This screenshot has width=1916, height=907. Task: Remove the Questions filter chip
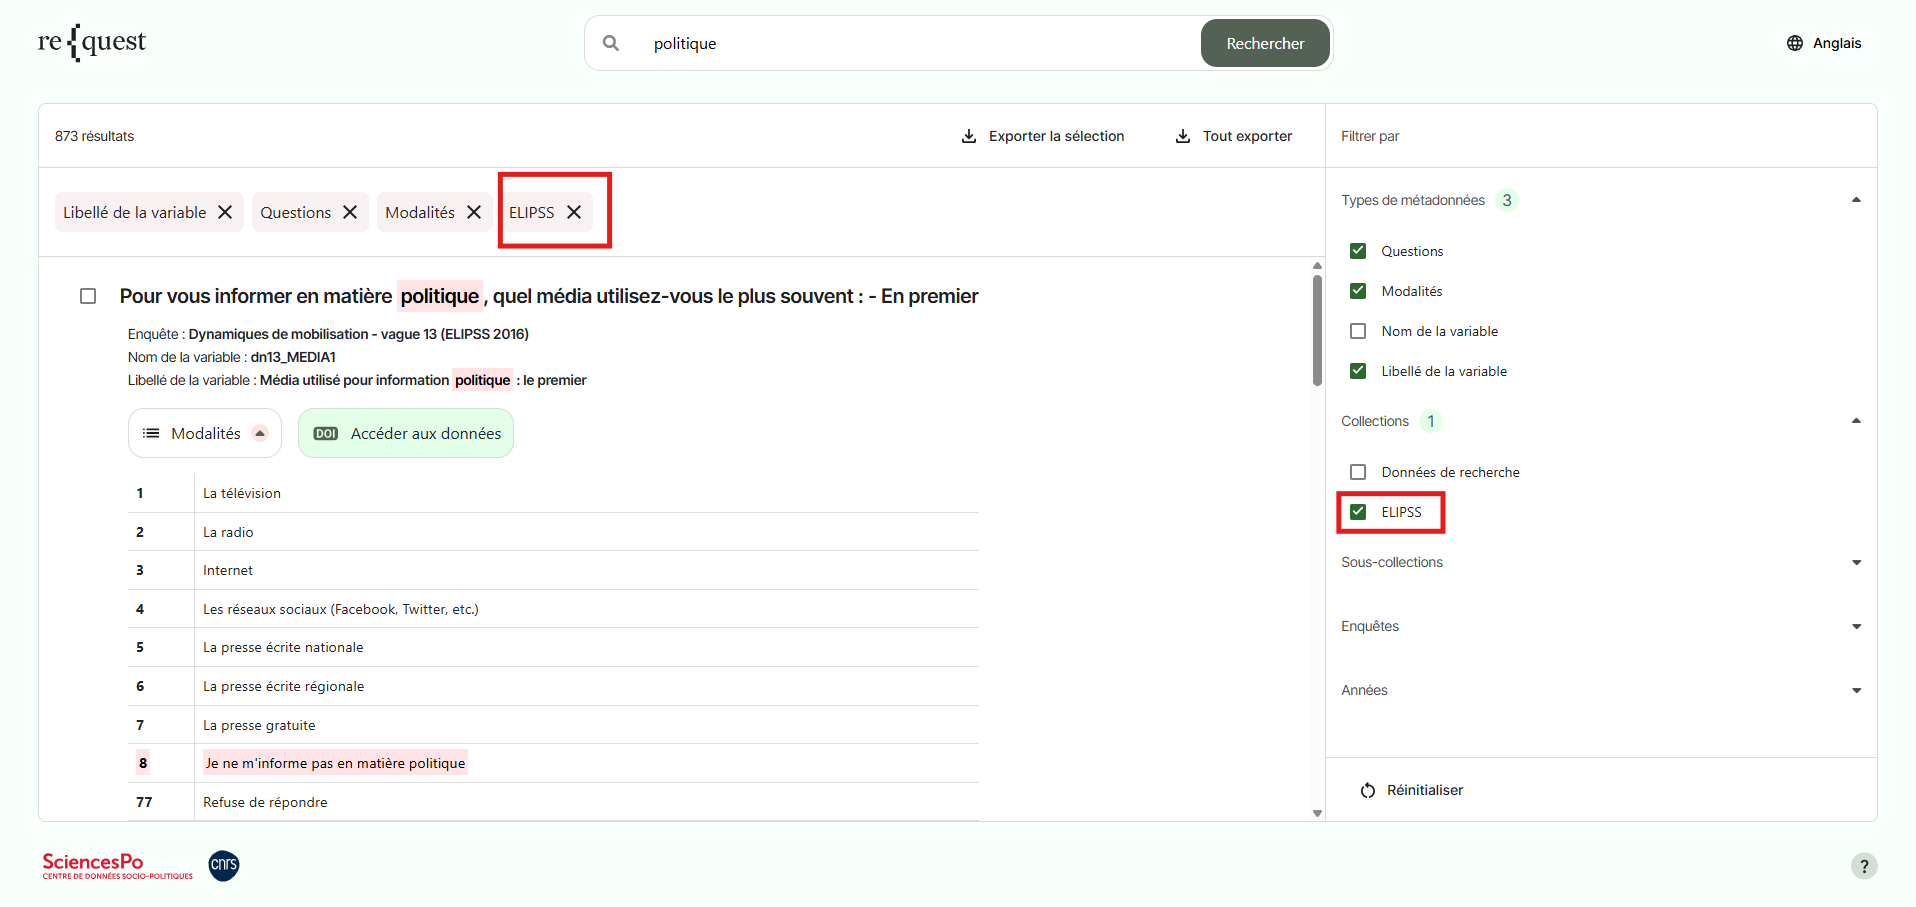pos(350,212)
